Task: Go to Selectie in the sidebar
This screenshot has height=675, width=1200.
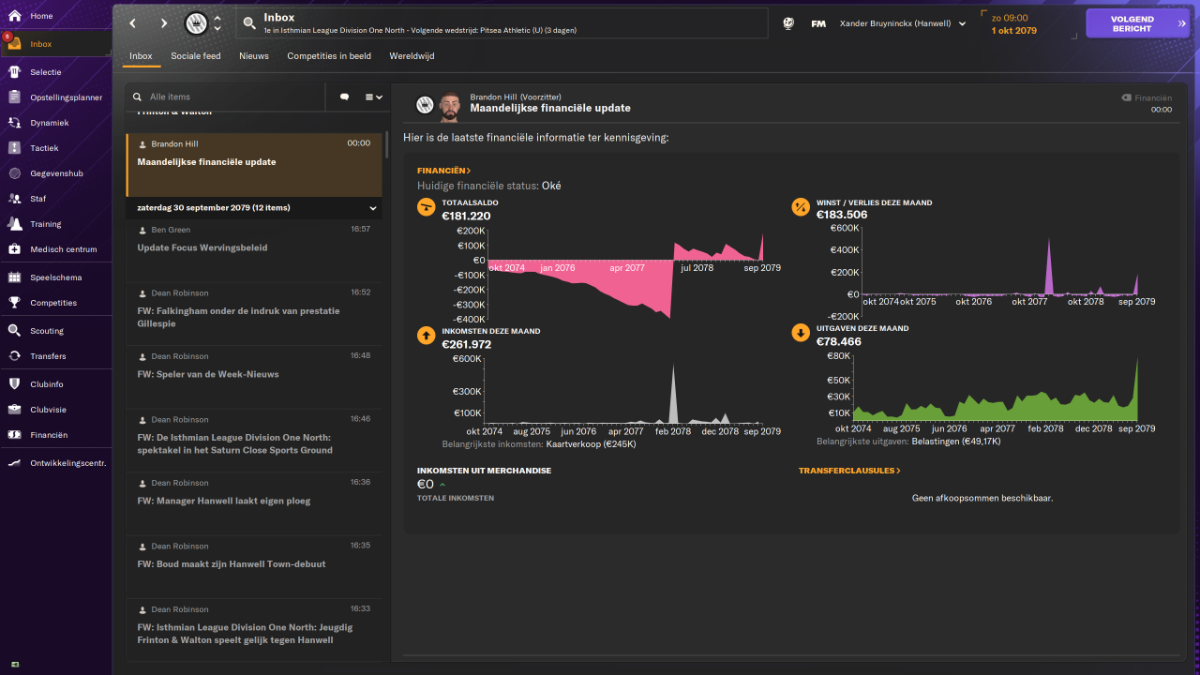Action: (x=56, y=72)
